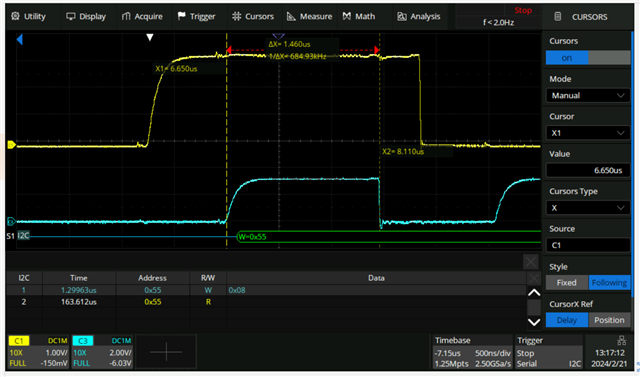Image resolution: width=640 pixels, height=377 pixels.
Task: Click the R/W column header
Action: (208, 278)
